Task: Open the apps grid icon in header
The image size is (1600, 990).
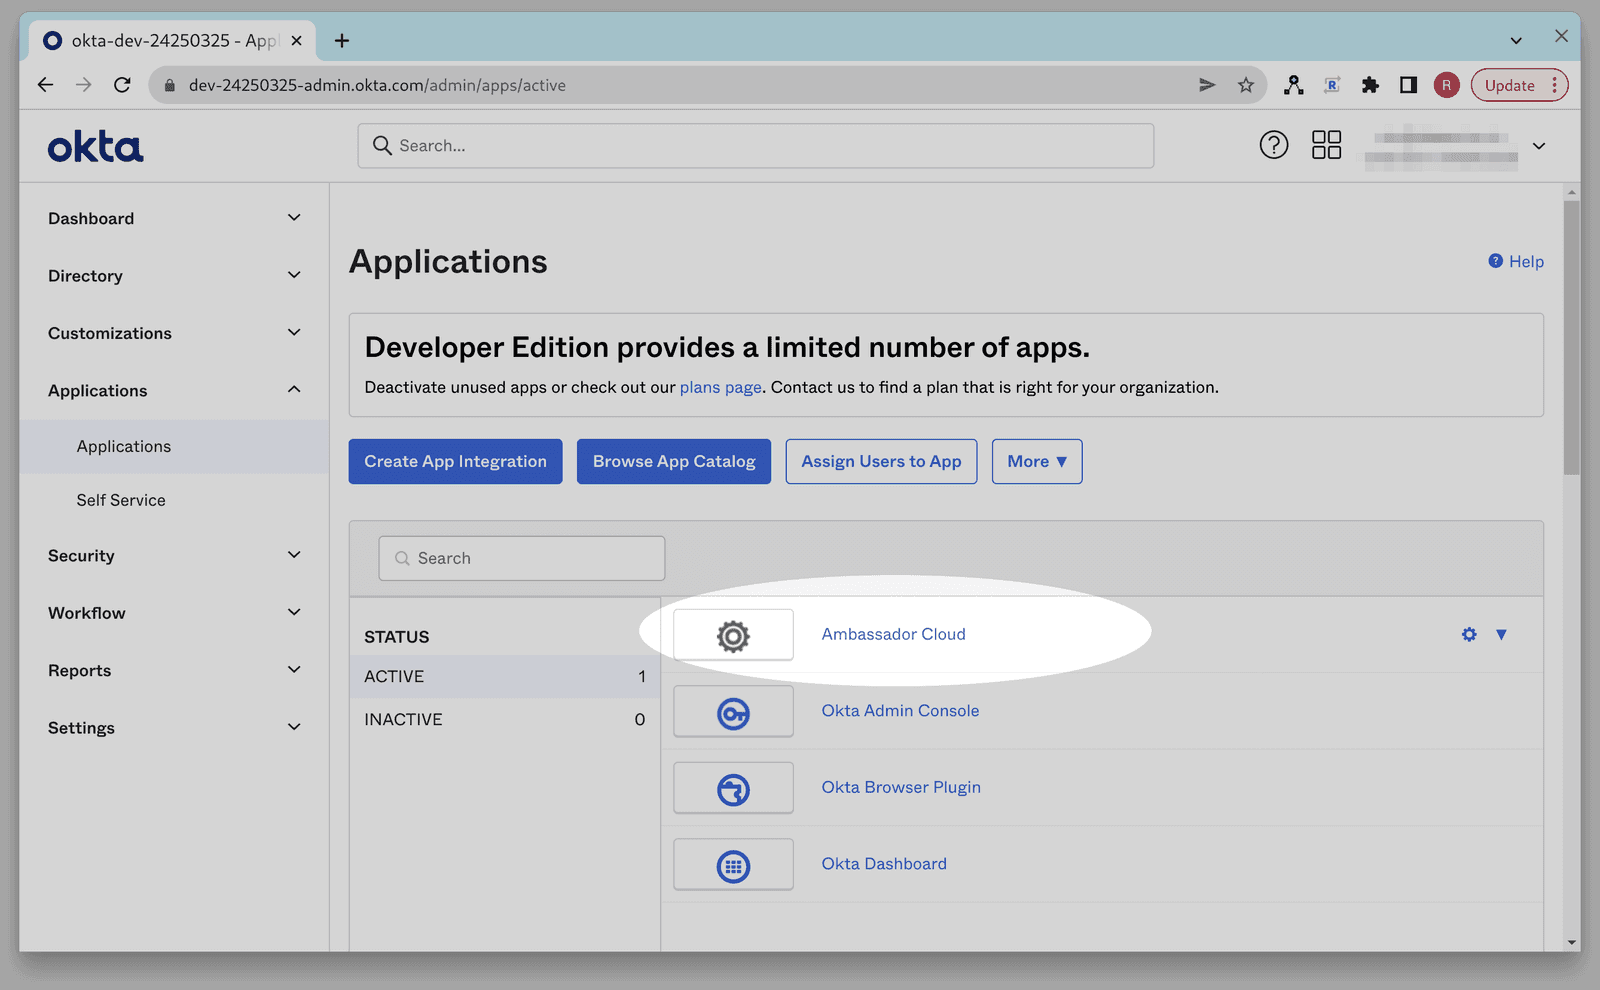Action: coord(1326,145)
